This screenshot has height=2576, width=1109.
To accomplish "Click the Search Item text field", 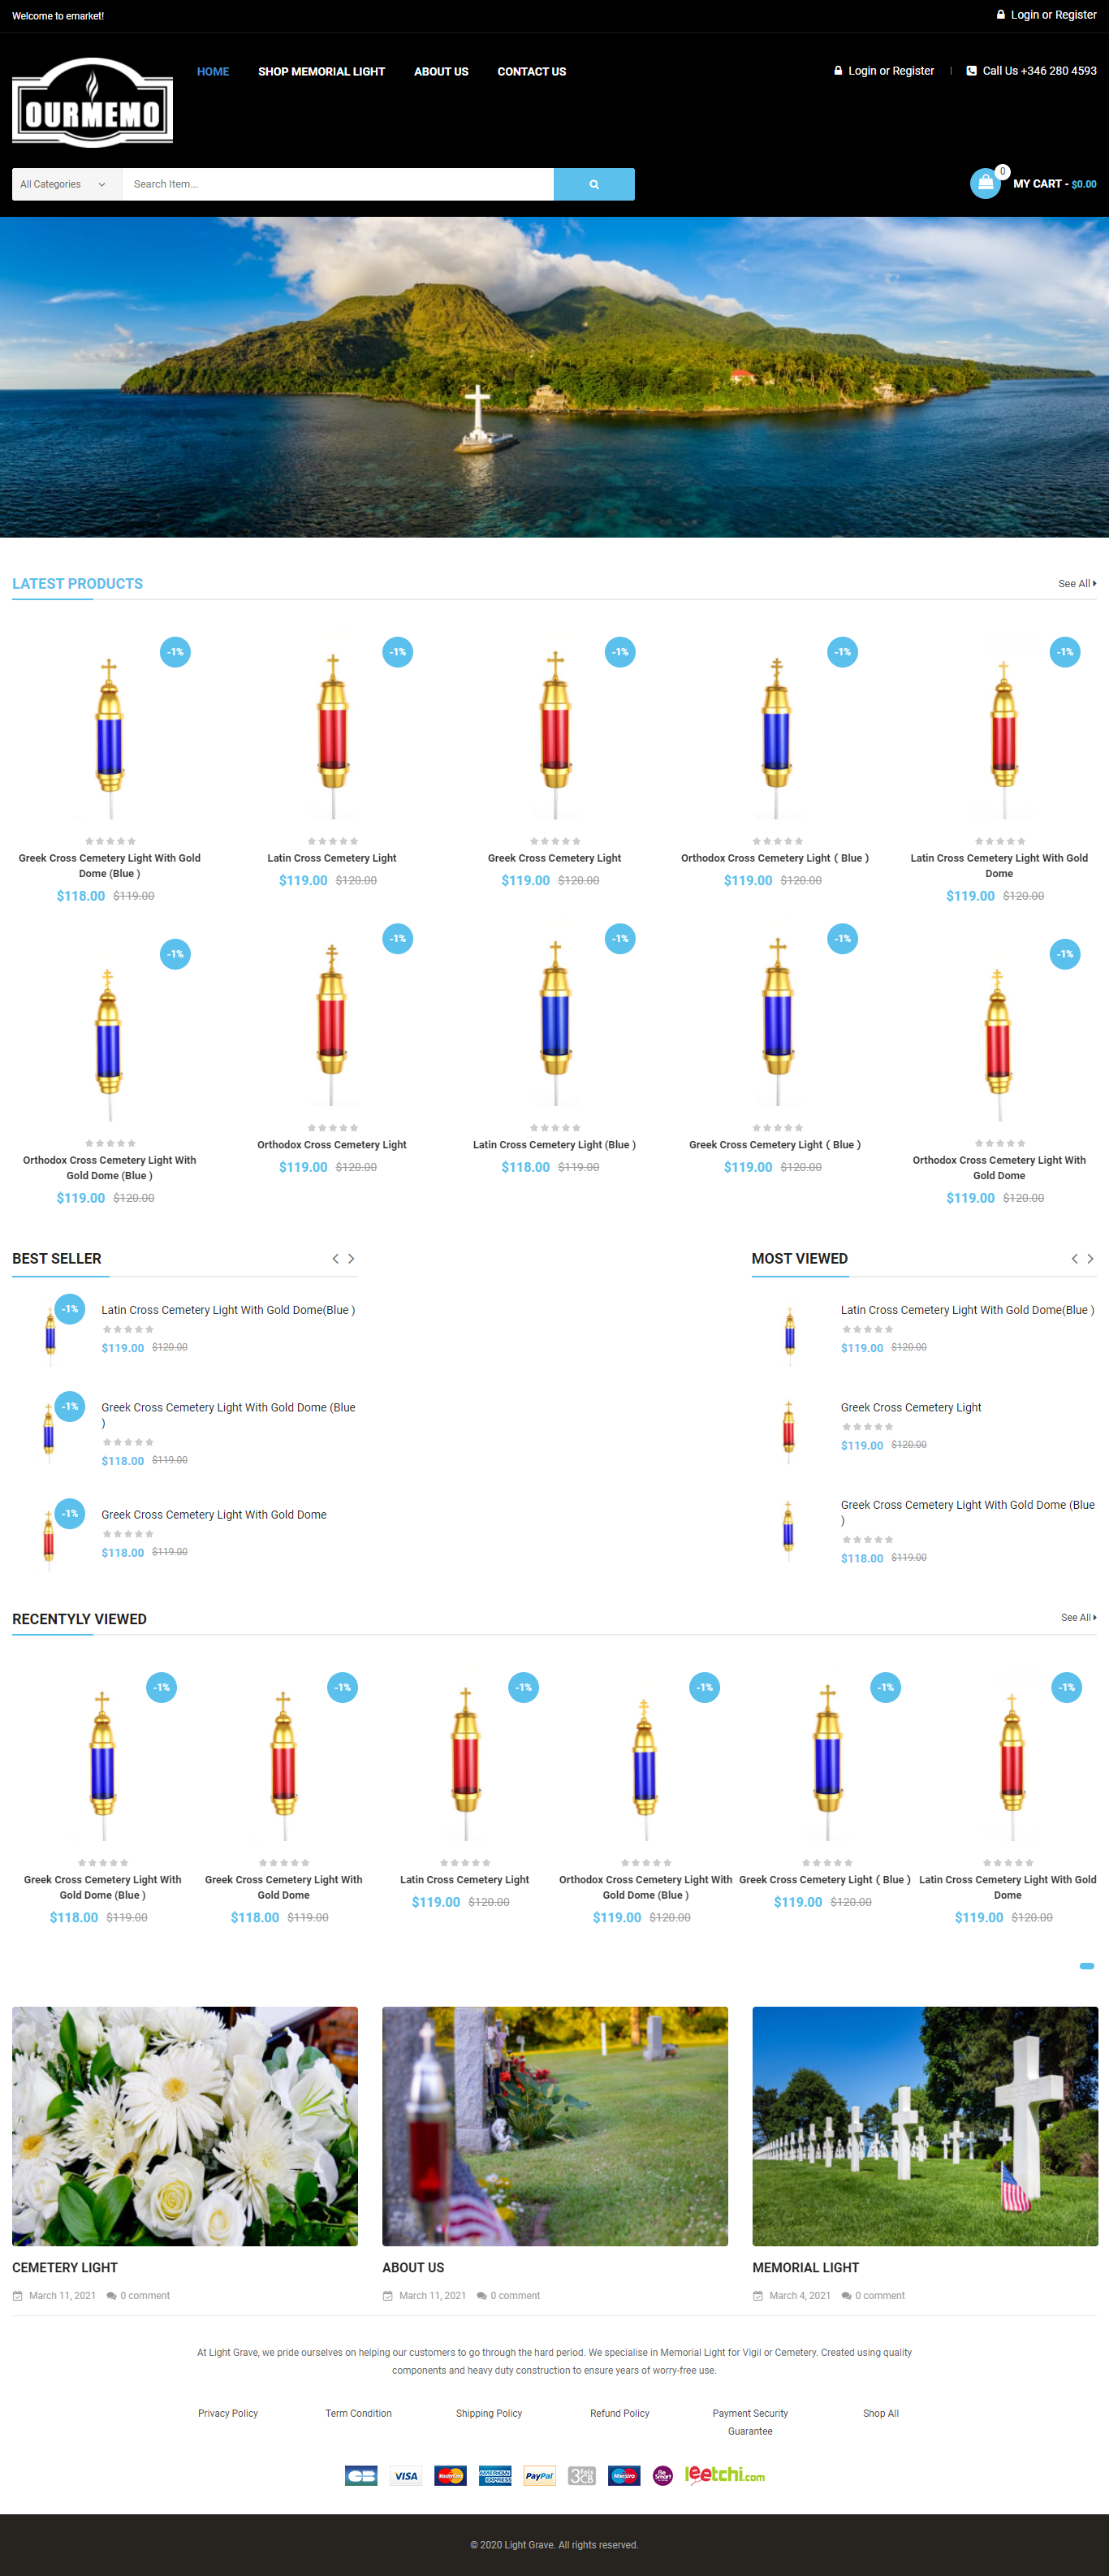I will click(338, 184).
